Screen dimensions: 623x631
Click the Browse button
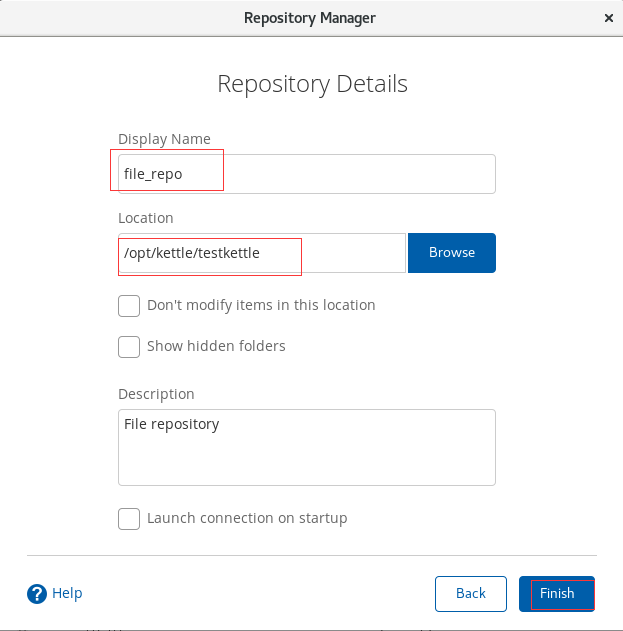tap(452, 253)
